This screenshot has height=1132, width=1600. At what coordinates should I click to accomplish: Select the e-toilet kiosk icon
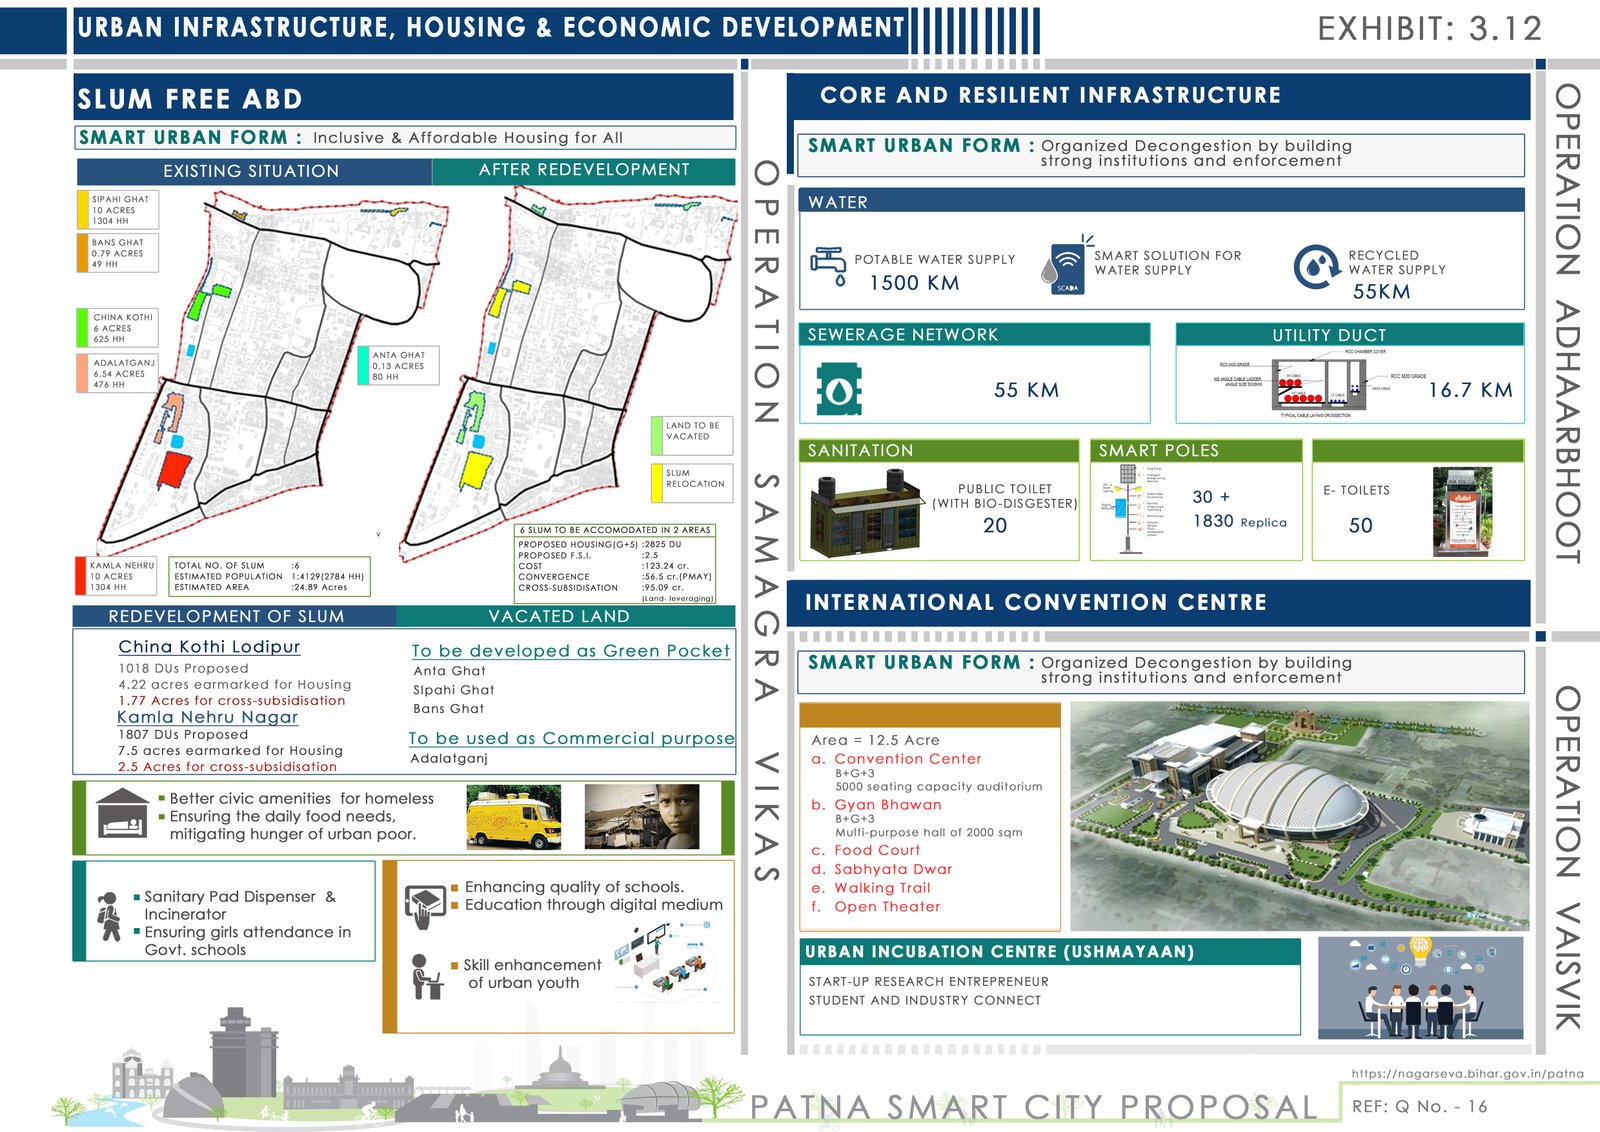(x=1460, y=505)
